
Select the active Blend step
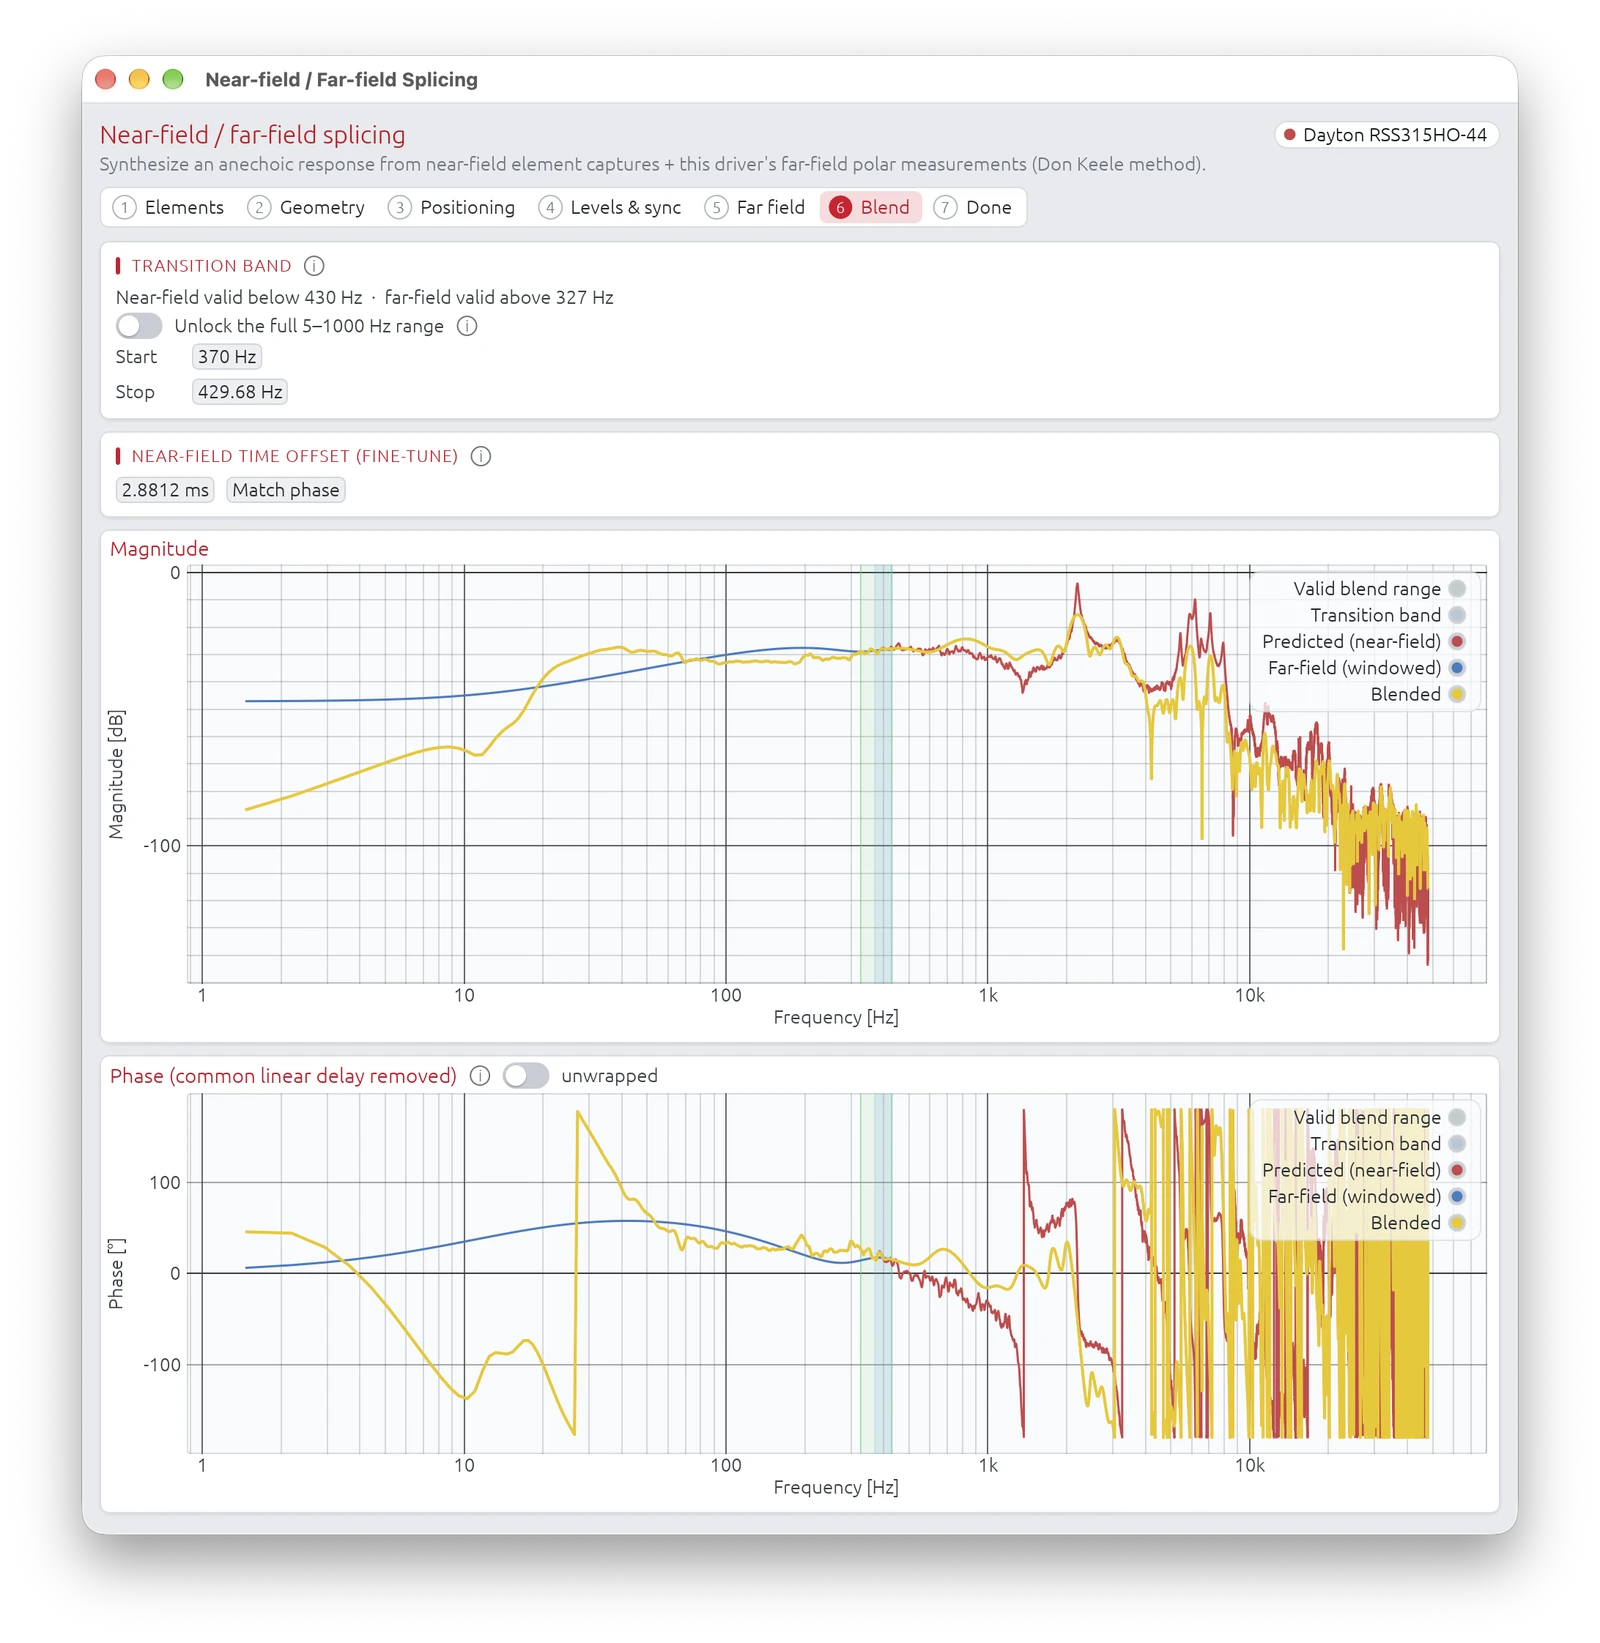point(870,207)
